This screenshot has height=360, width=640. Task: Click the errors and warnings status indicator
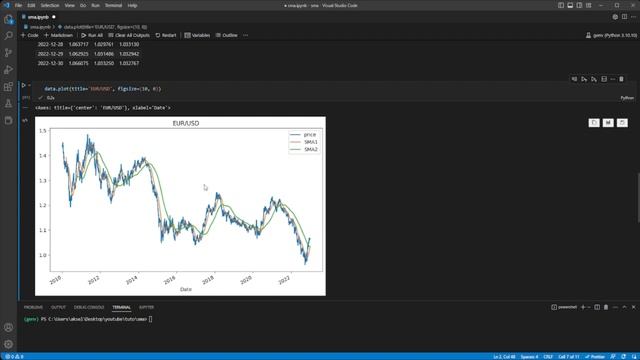coord(14,357)
